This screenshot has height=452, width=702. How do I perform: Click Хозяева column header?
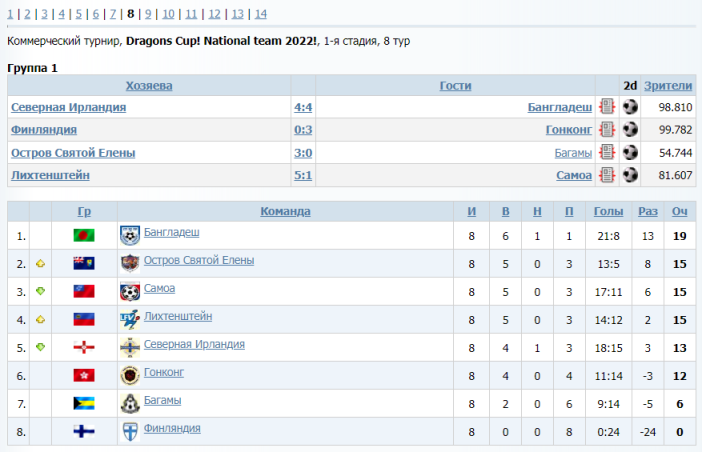click(149, 86)
